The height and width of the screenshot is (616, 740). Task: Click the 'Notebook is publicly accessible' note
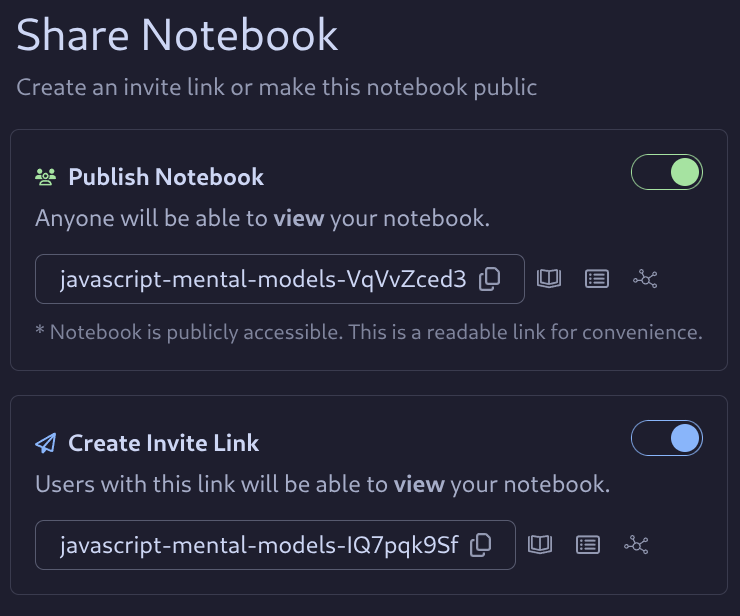pos(368,332)
